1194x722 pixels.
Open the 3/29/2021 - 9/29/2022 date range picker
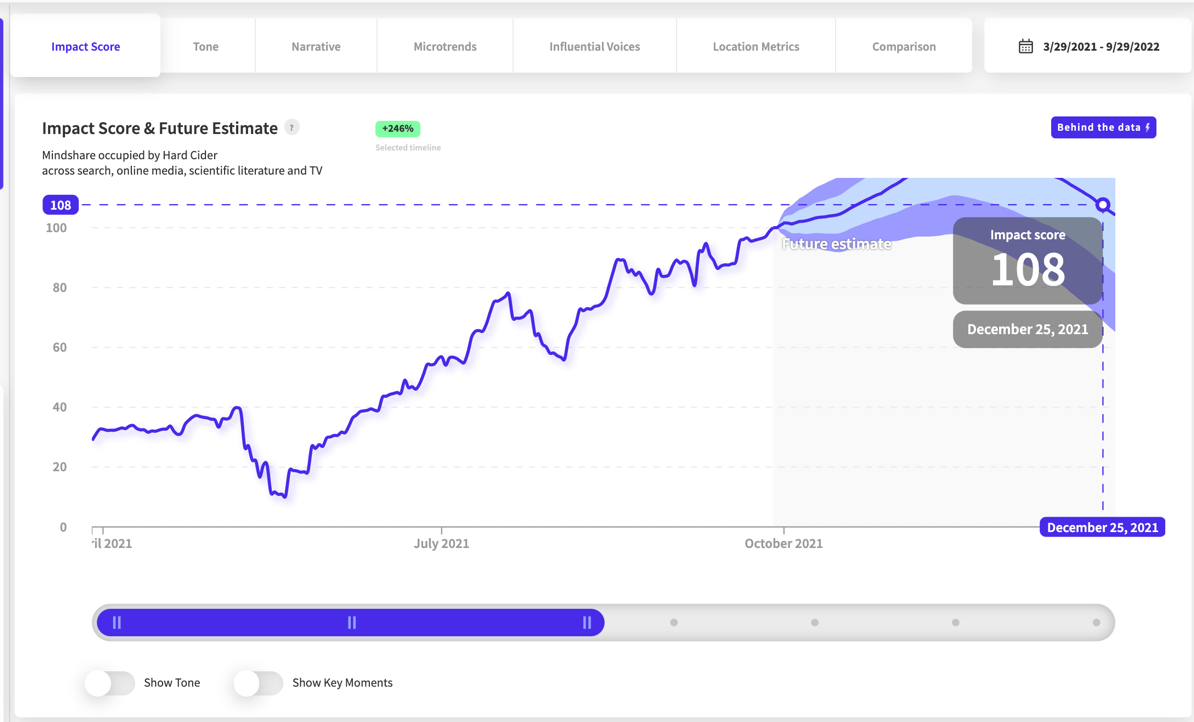pyautogui.click(x=1087, y=46)
